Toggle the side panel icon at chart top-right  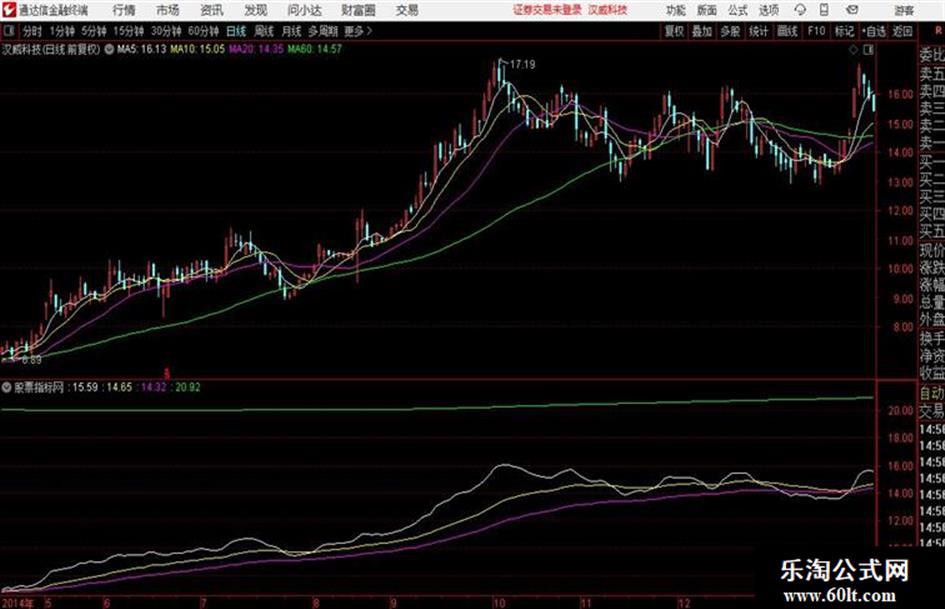868,50
